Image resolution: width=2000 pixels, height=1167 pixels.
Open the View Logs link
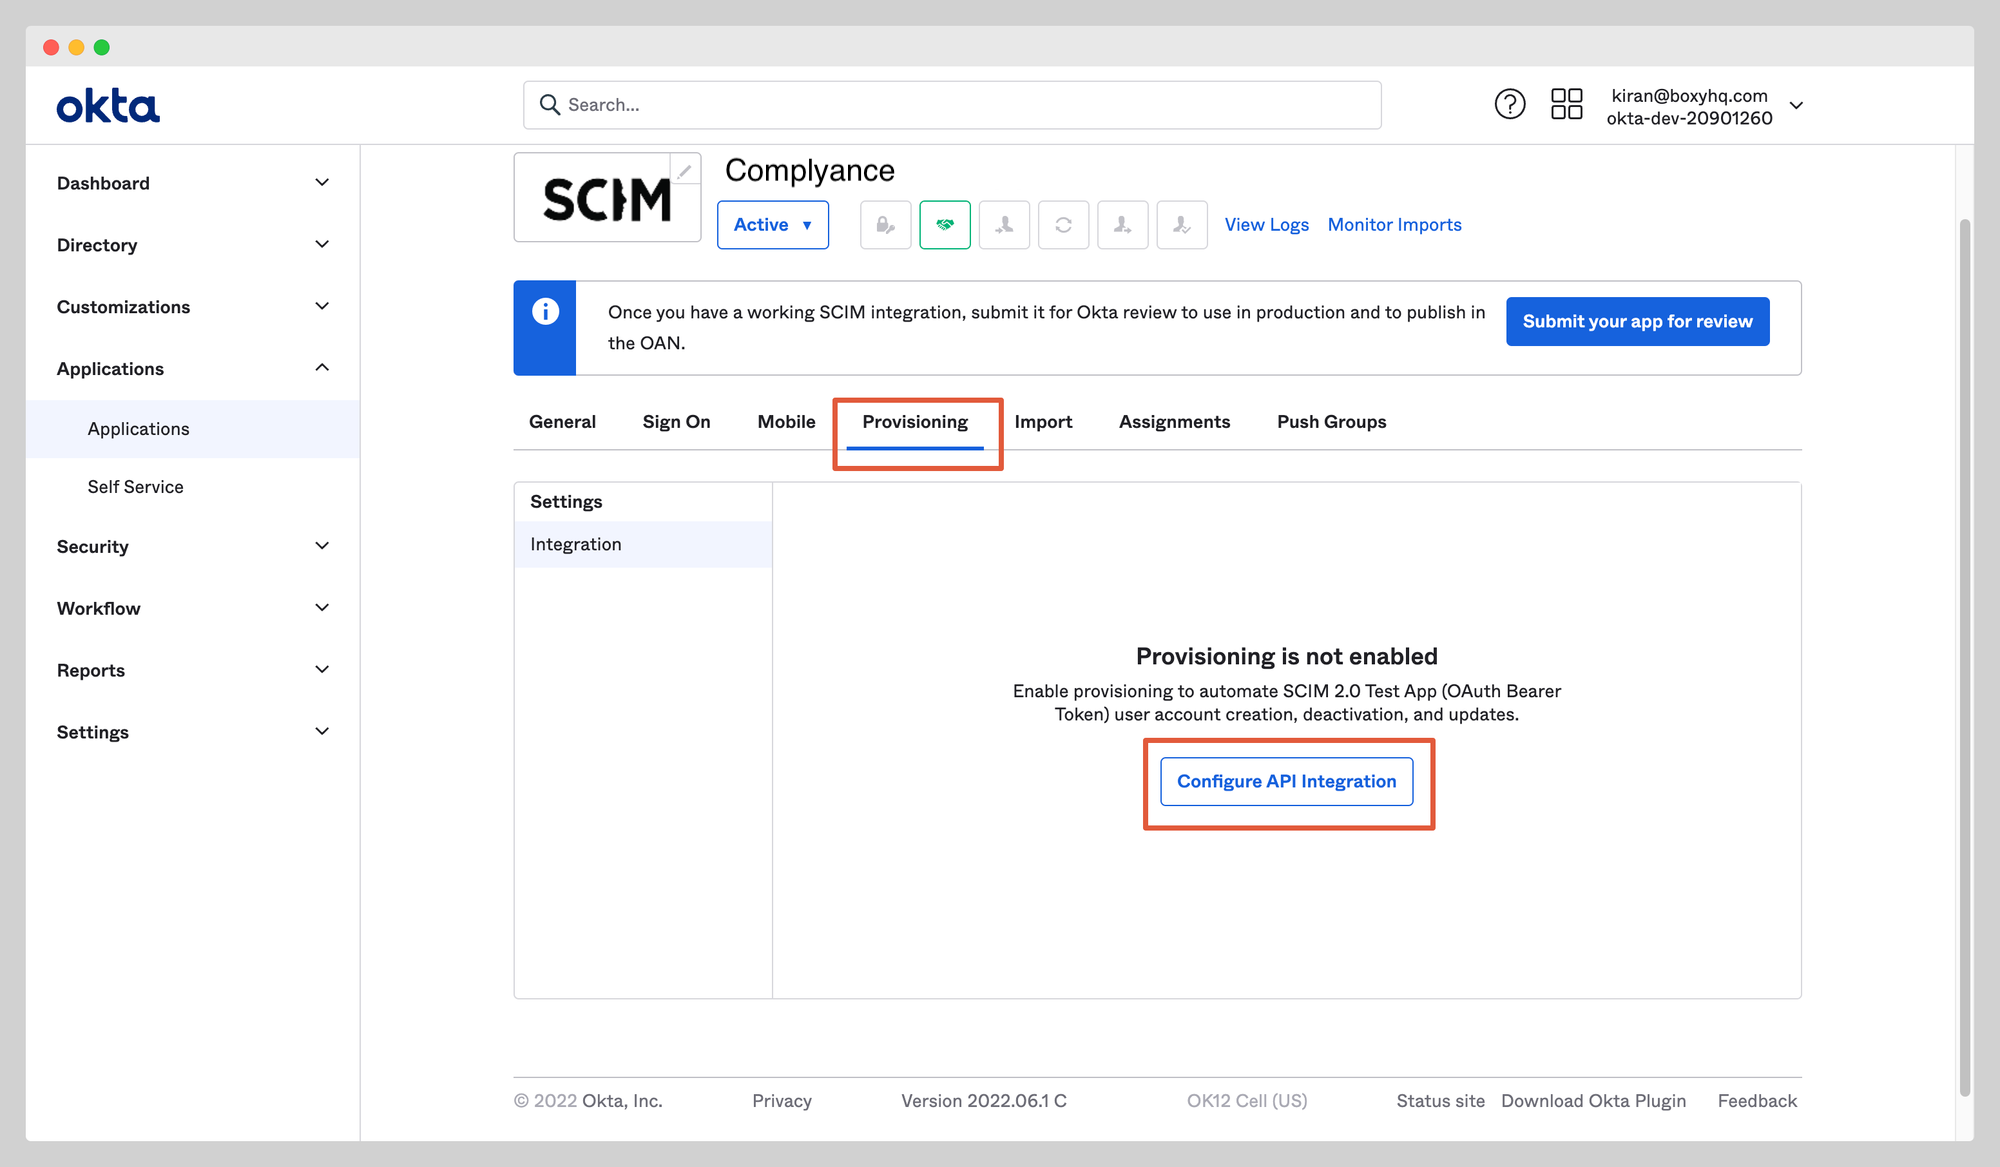click(1266, 225)
